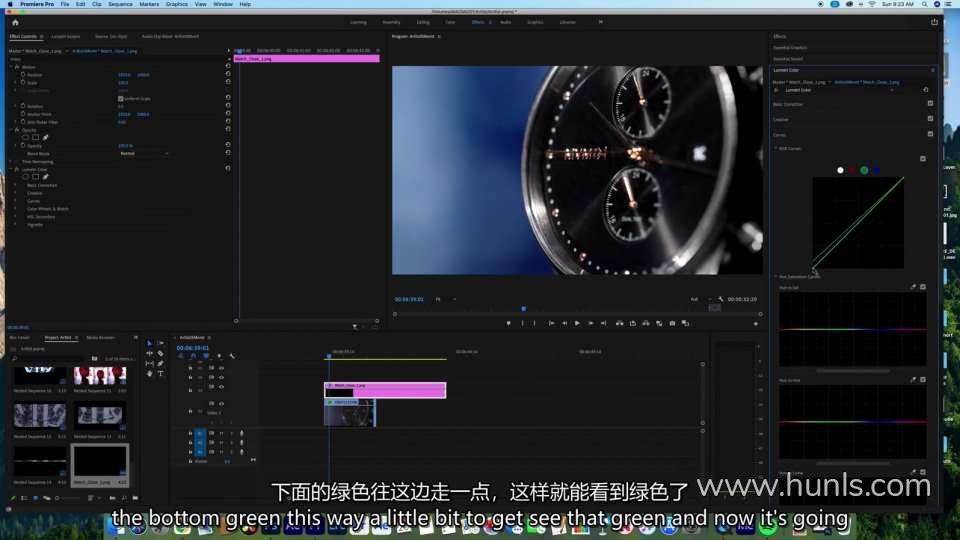The width and height of the screenshot is (960, 540).
Task: Reset the Lumetri Color effect parameter
Action: click(228, 169)
